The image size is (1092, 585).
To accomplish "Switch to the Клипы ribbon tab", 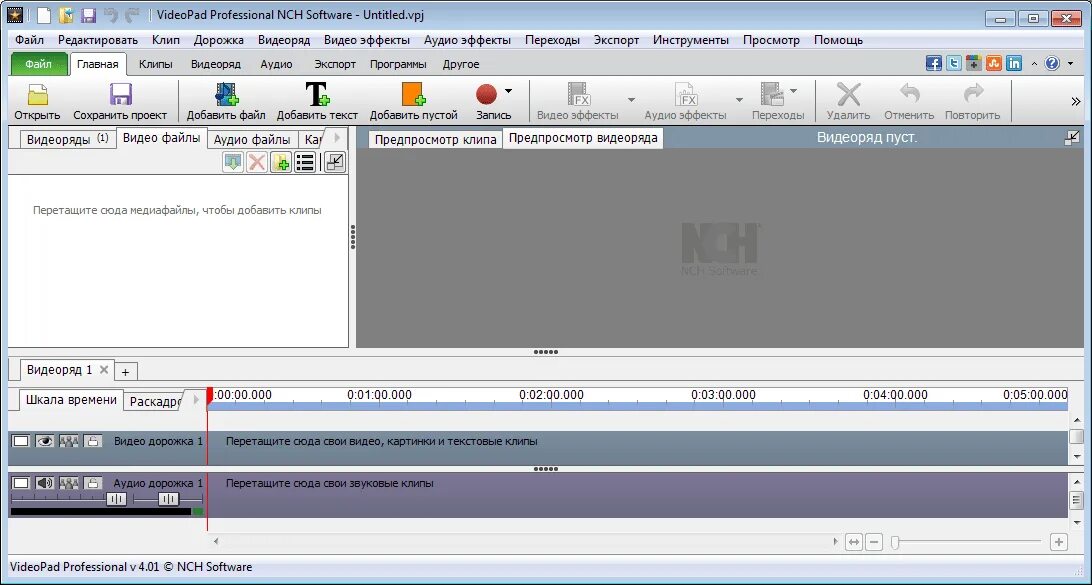I will [156, 64].
